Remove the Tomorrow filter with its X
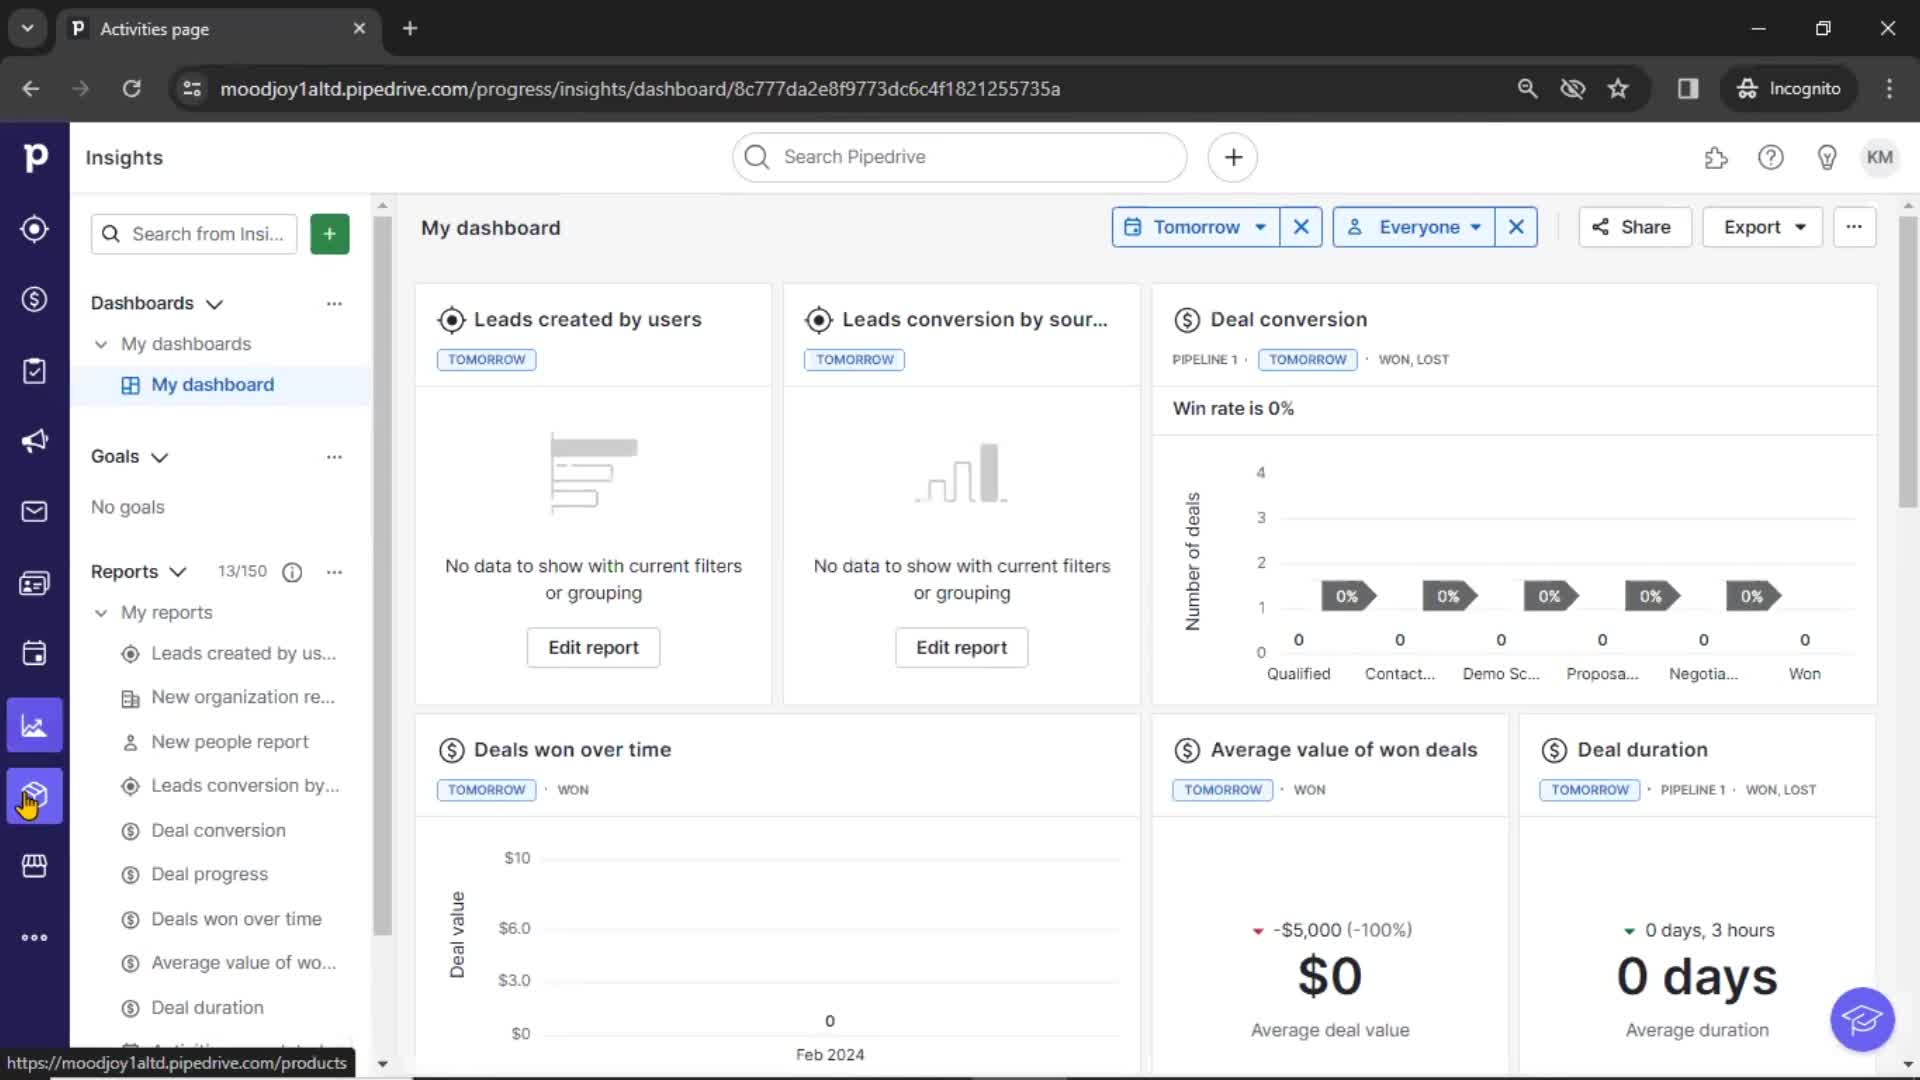Image resolution: width=1920 pixels, height=1080 pixels. click(x=1300, y=227)
